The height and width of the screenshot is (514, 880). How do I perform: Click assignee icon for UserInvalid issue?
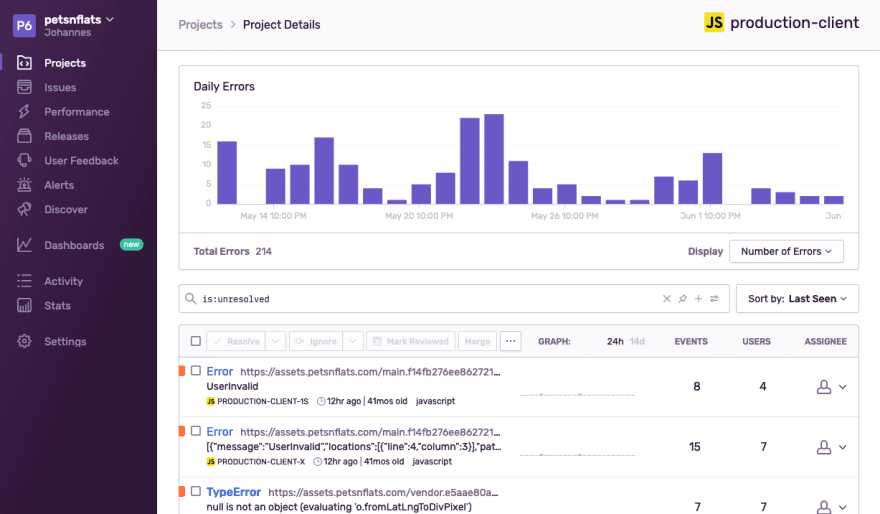(824, 387)
